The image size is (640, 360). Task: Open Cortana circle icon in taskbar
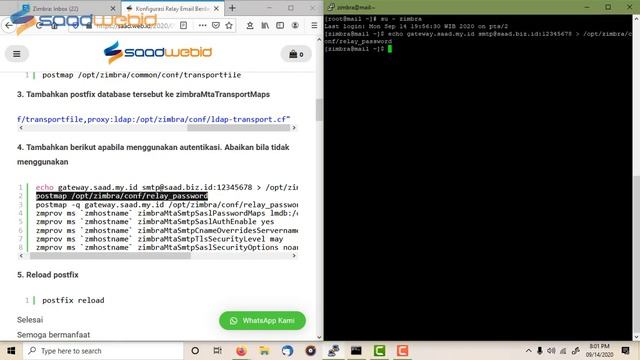click(x=195, y=351)
